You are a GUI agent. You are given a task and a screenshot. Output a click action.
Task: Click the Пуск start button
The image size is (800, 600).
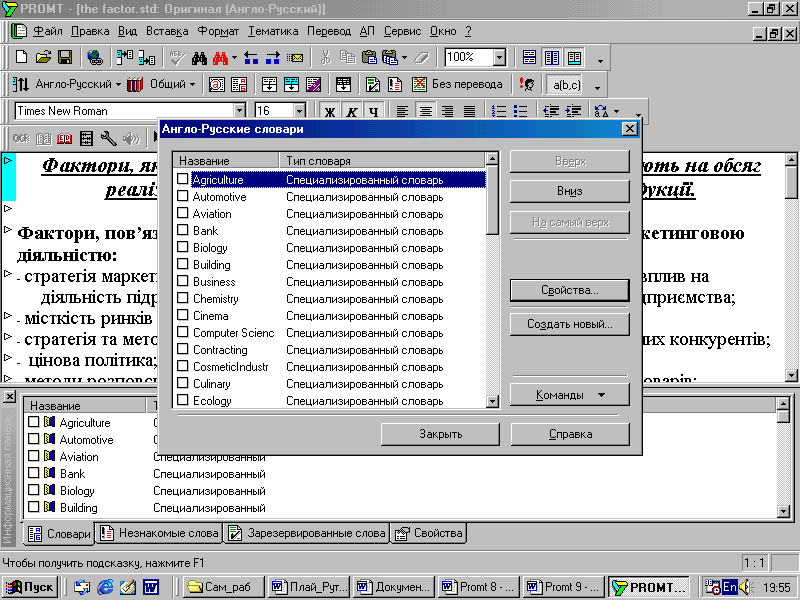click(x=29, y=587)
